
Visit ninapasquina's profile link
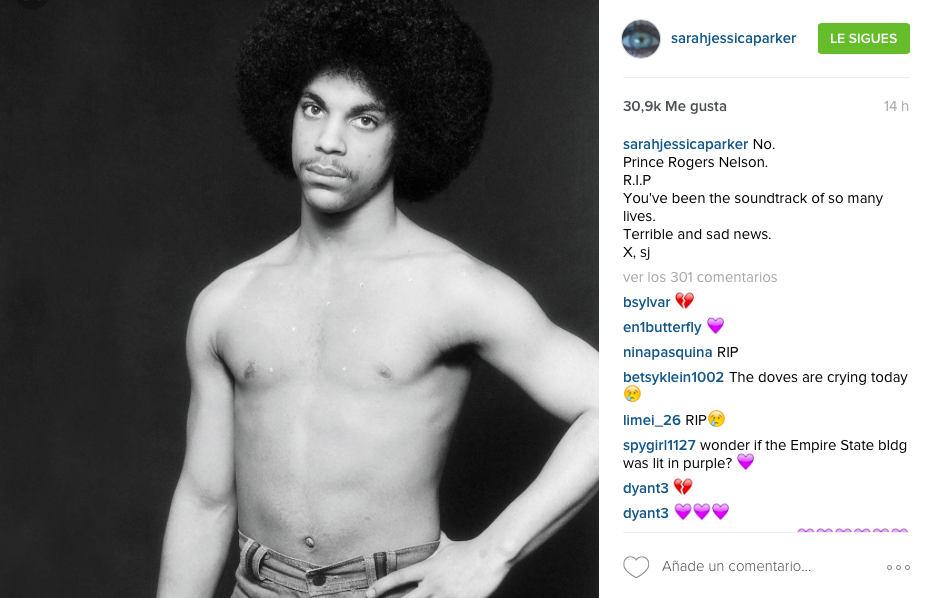click(667, 352)
